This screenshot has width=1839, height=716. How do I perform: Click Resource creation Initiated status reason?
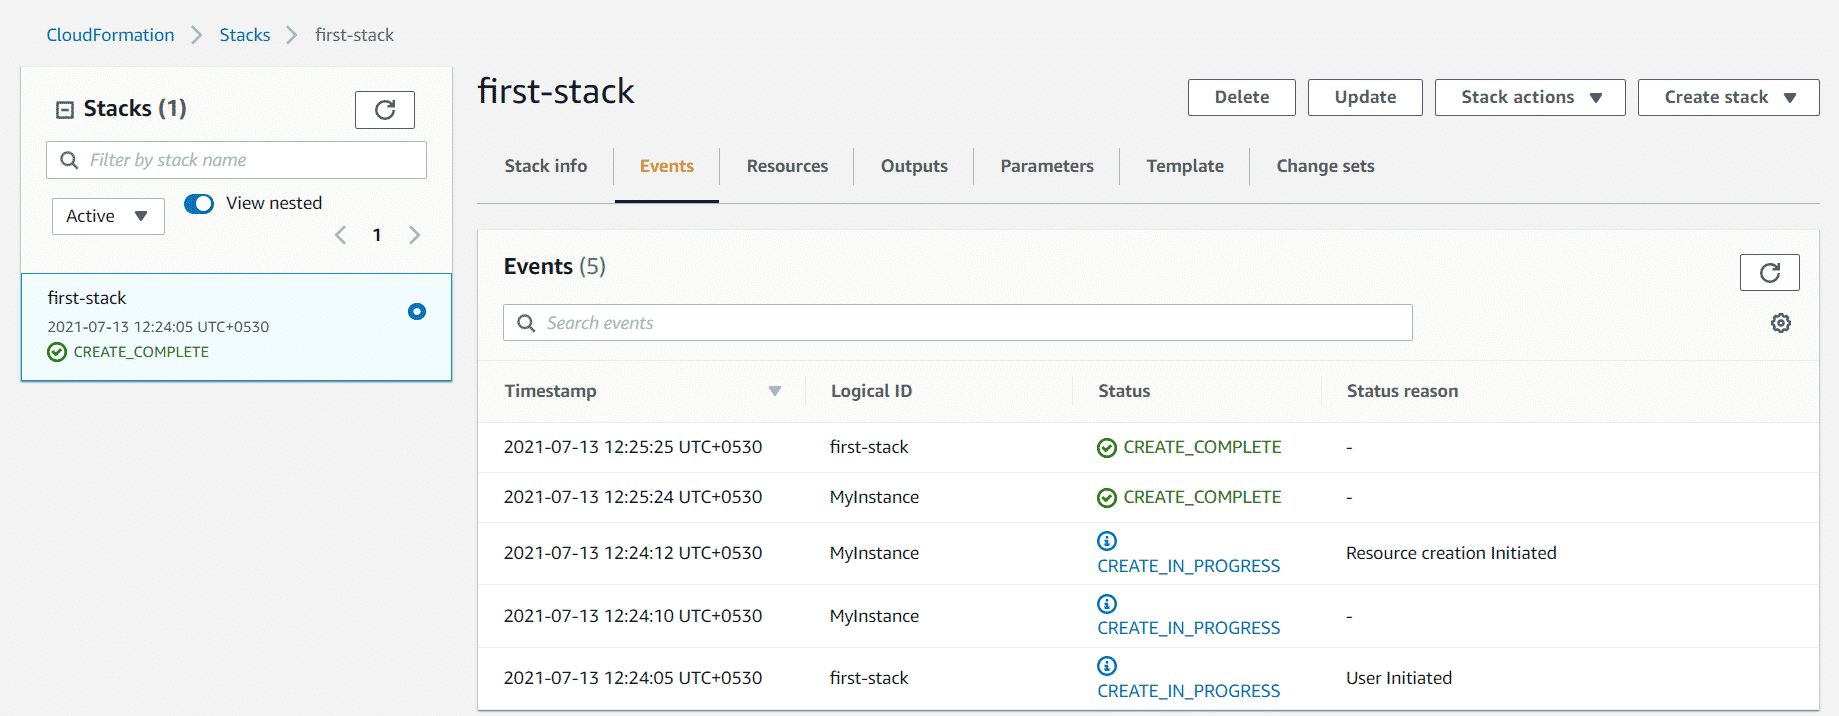pyautogui.click(x=1451, y=553)
